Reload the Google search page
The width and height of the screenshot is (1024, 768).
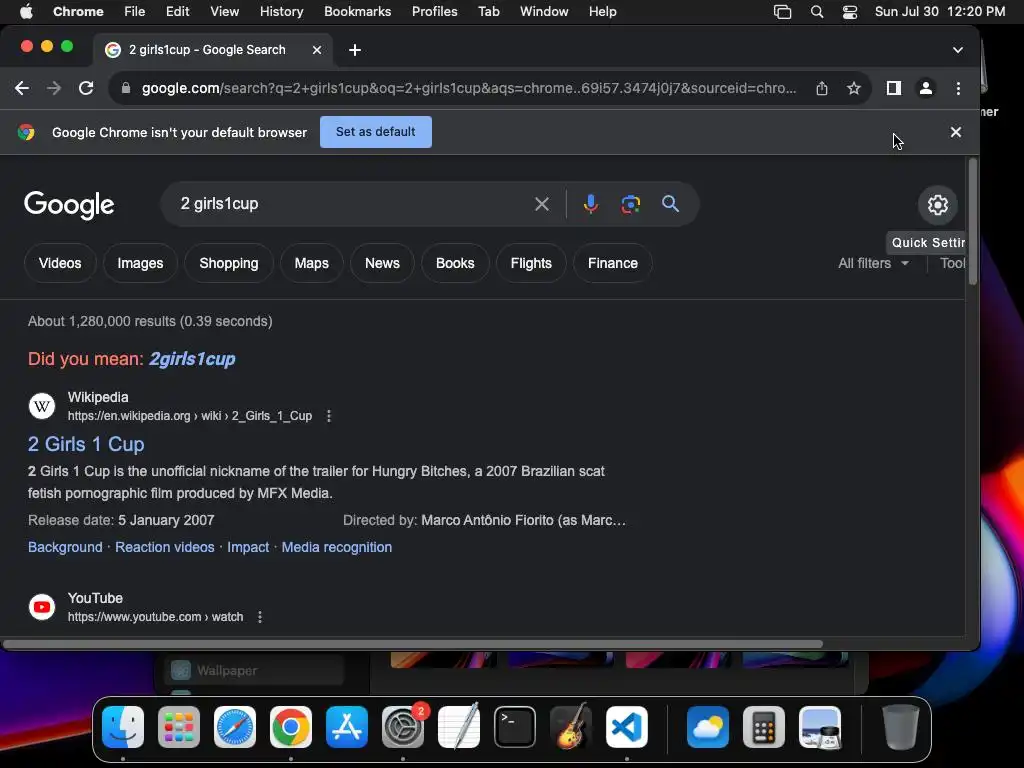[x=86, y=88]
